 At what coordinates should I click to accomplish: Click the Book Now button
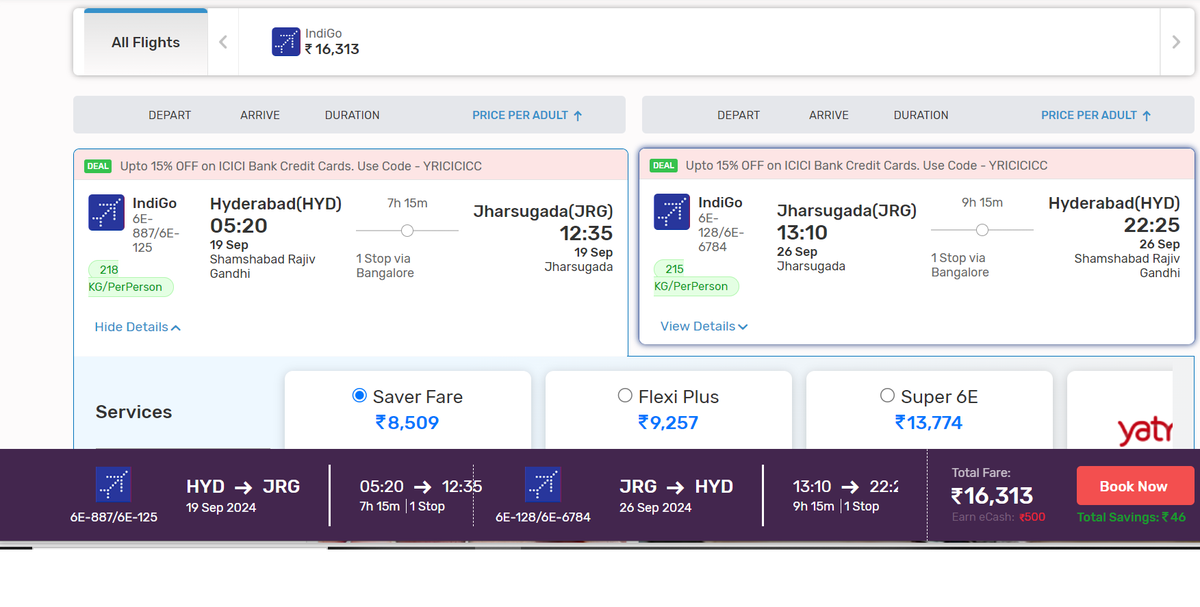tap(1134, 486)
